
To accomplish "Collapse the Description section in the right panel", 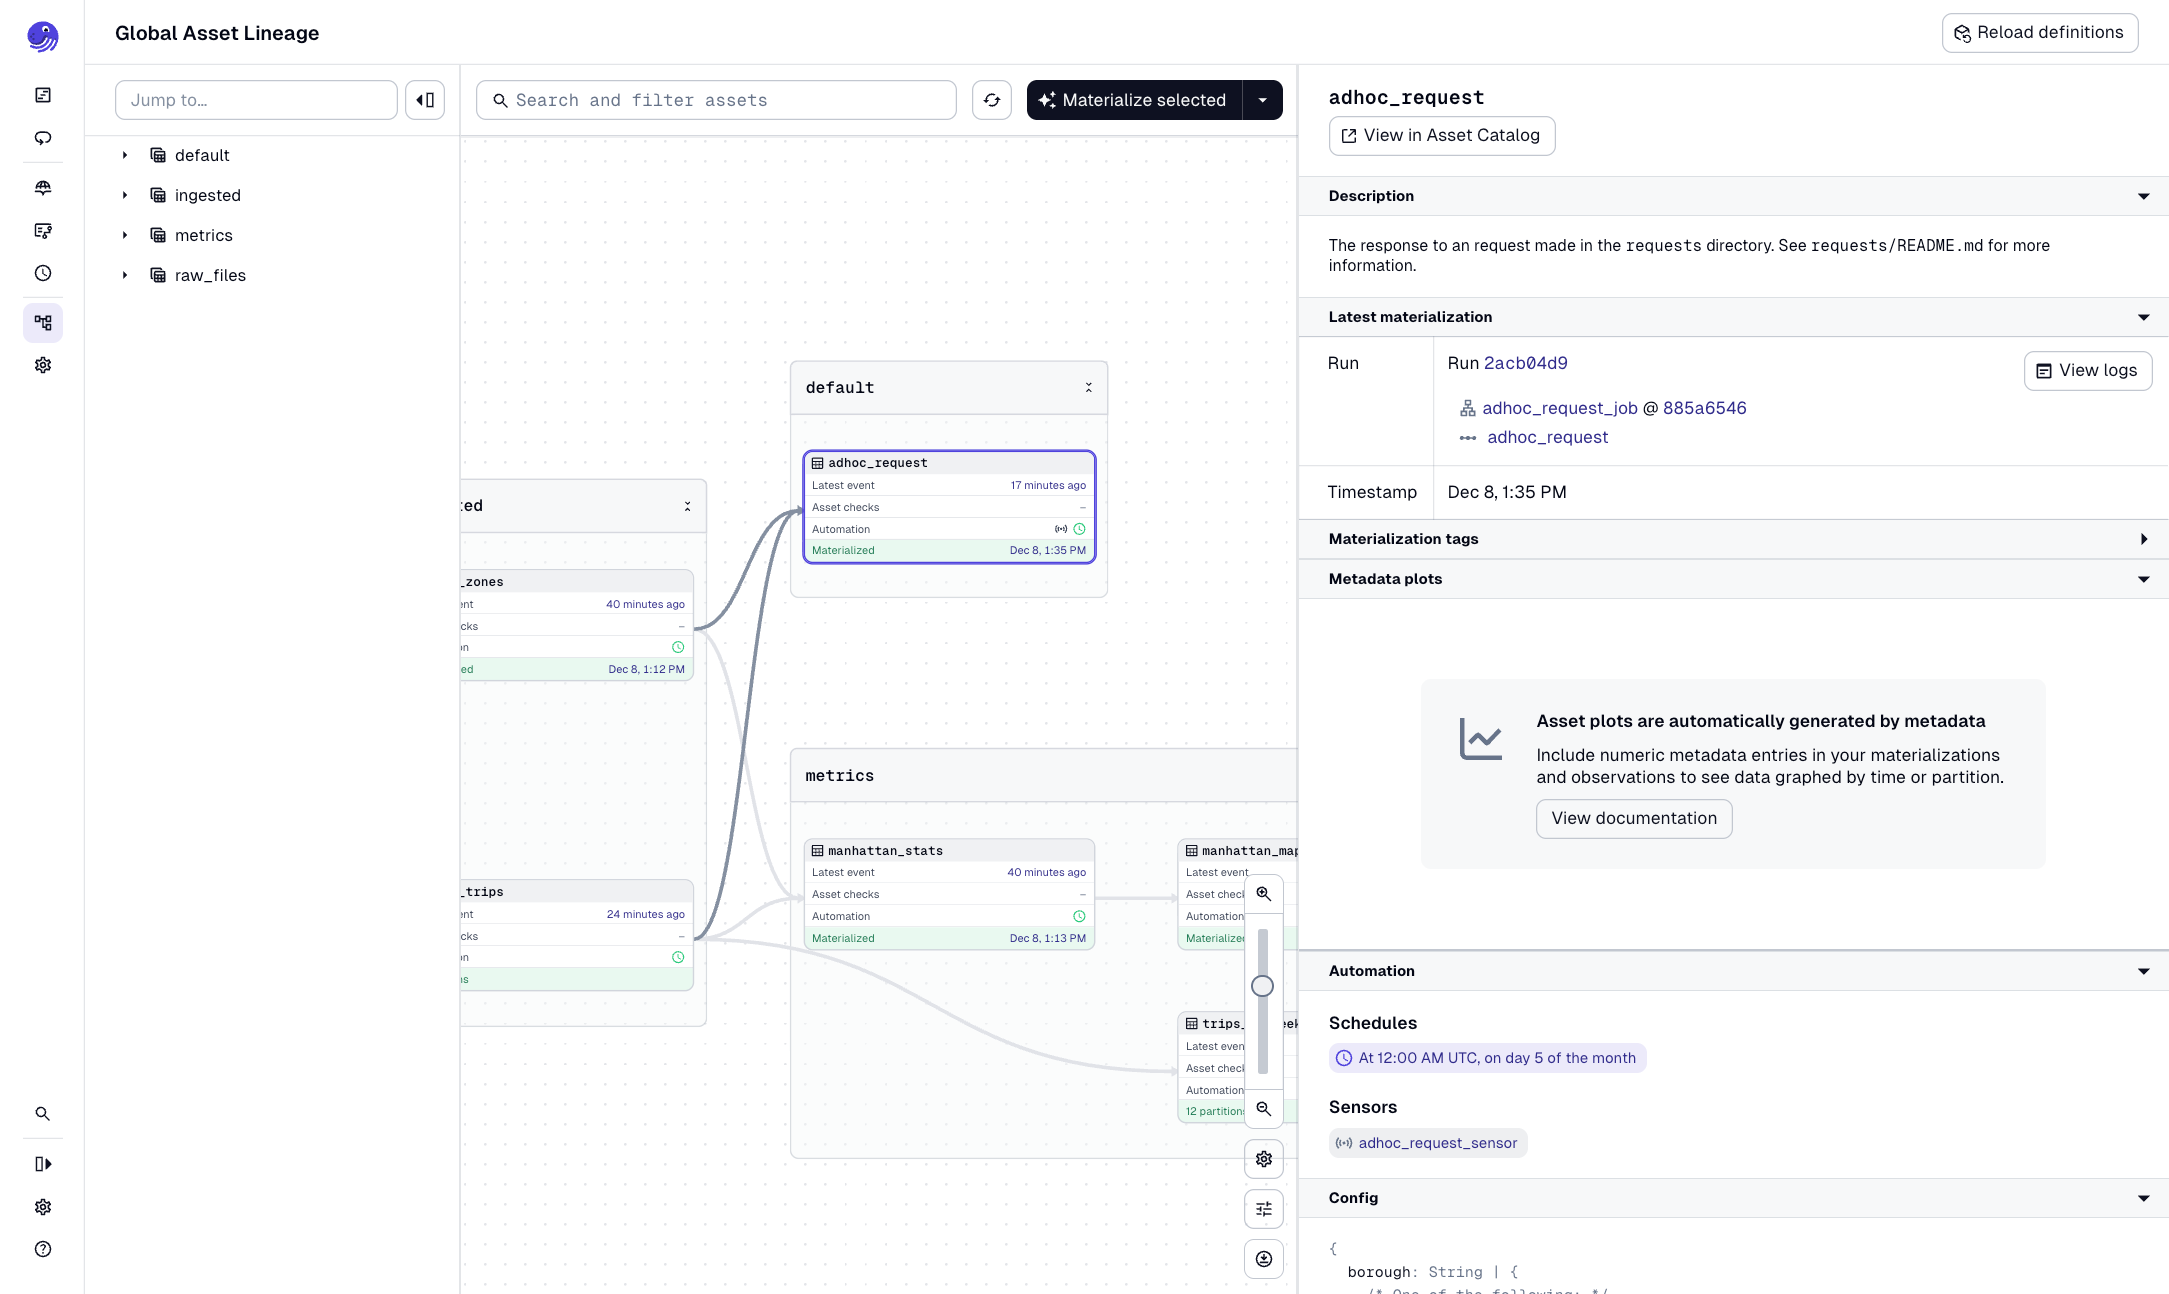I will [x=2144, y=196].
